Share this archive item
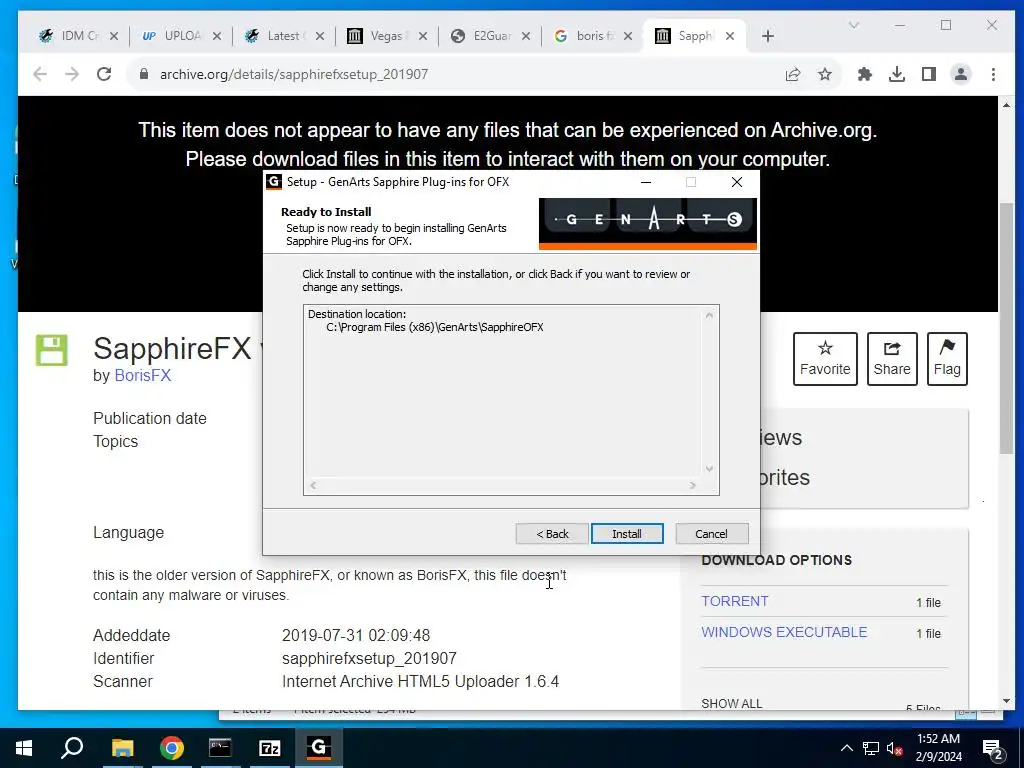Viewport: 1024px width, 768px height. click(891, 359)
